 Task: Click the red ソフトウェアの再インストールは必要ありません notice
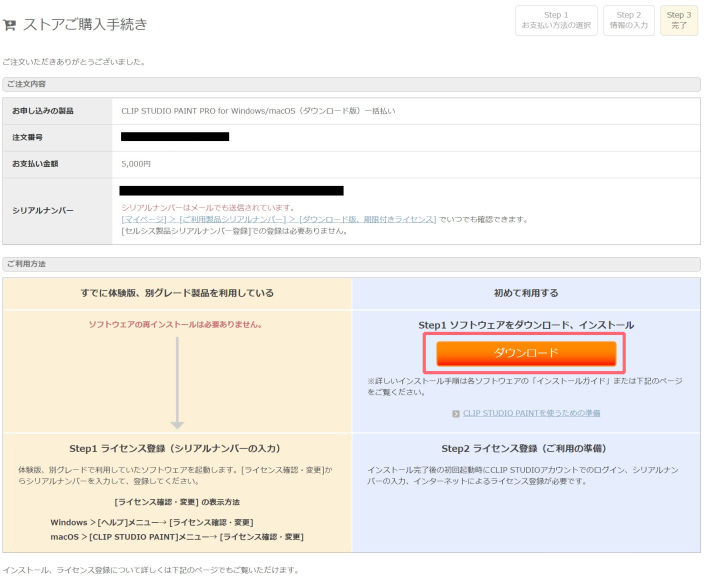175,325
